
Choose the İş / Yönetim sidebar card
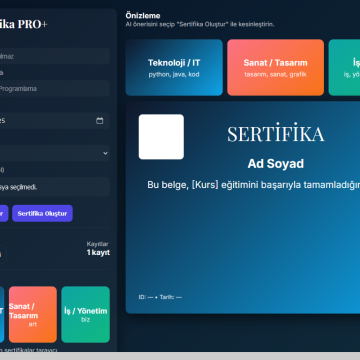pos(85,314)
